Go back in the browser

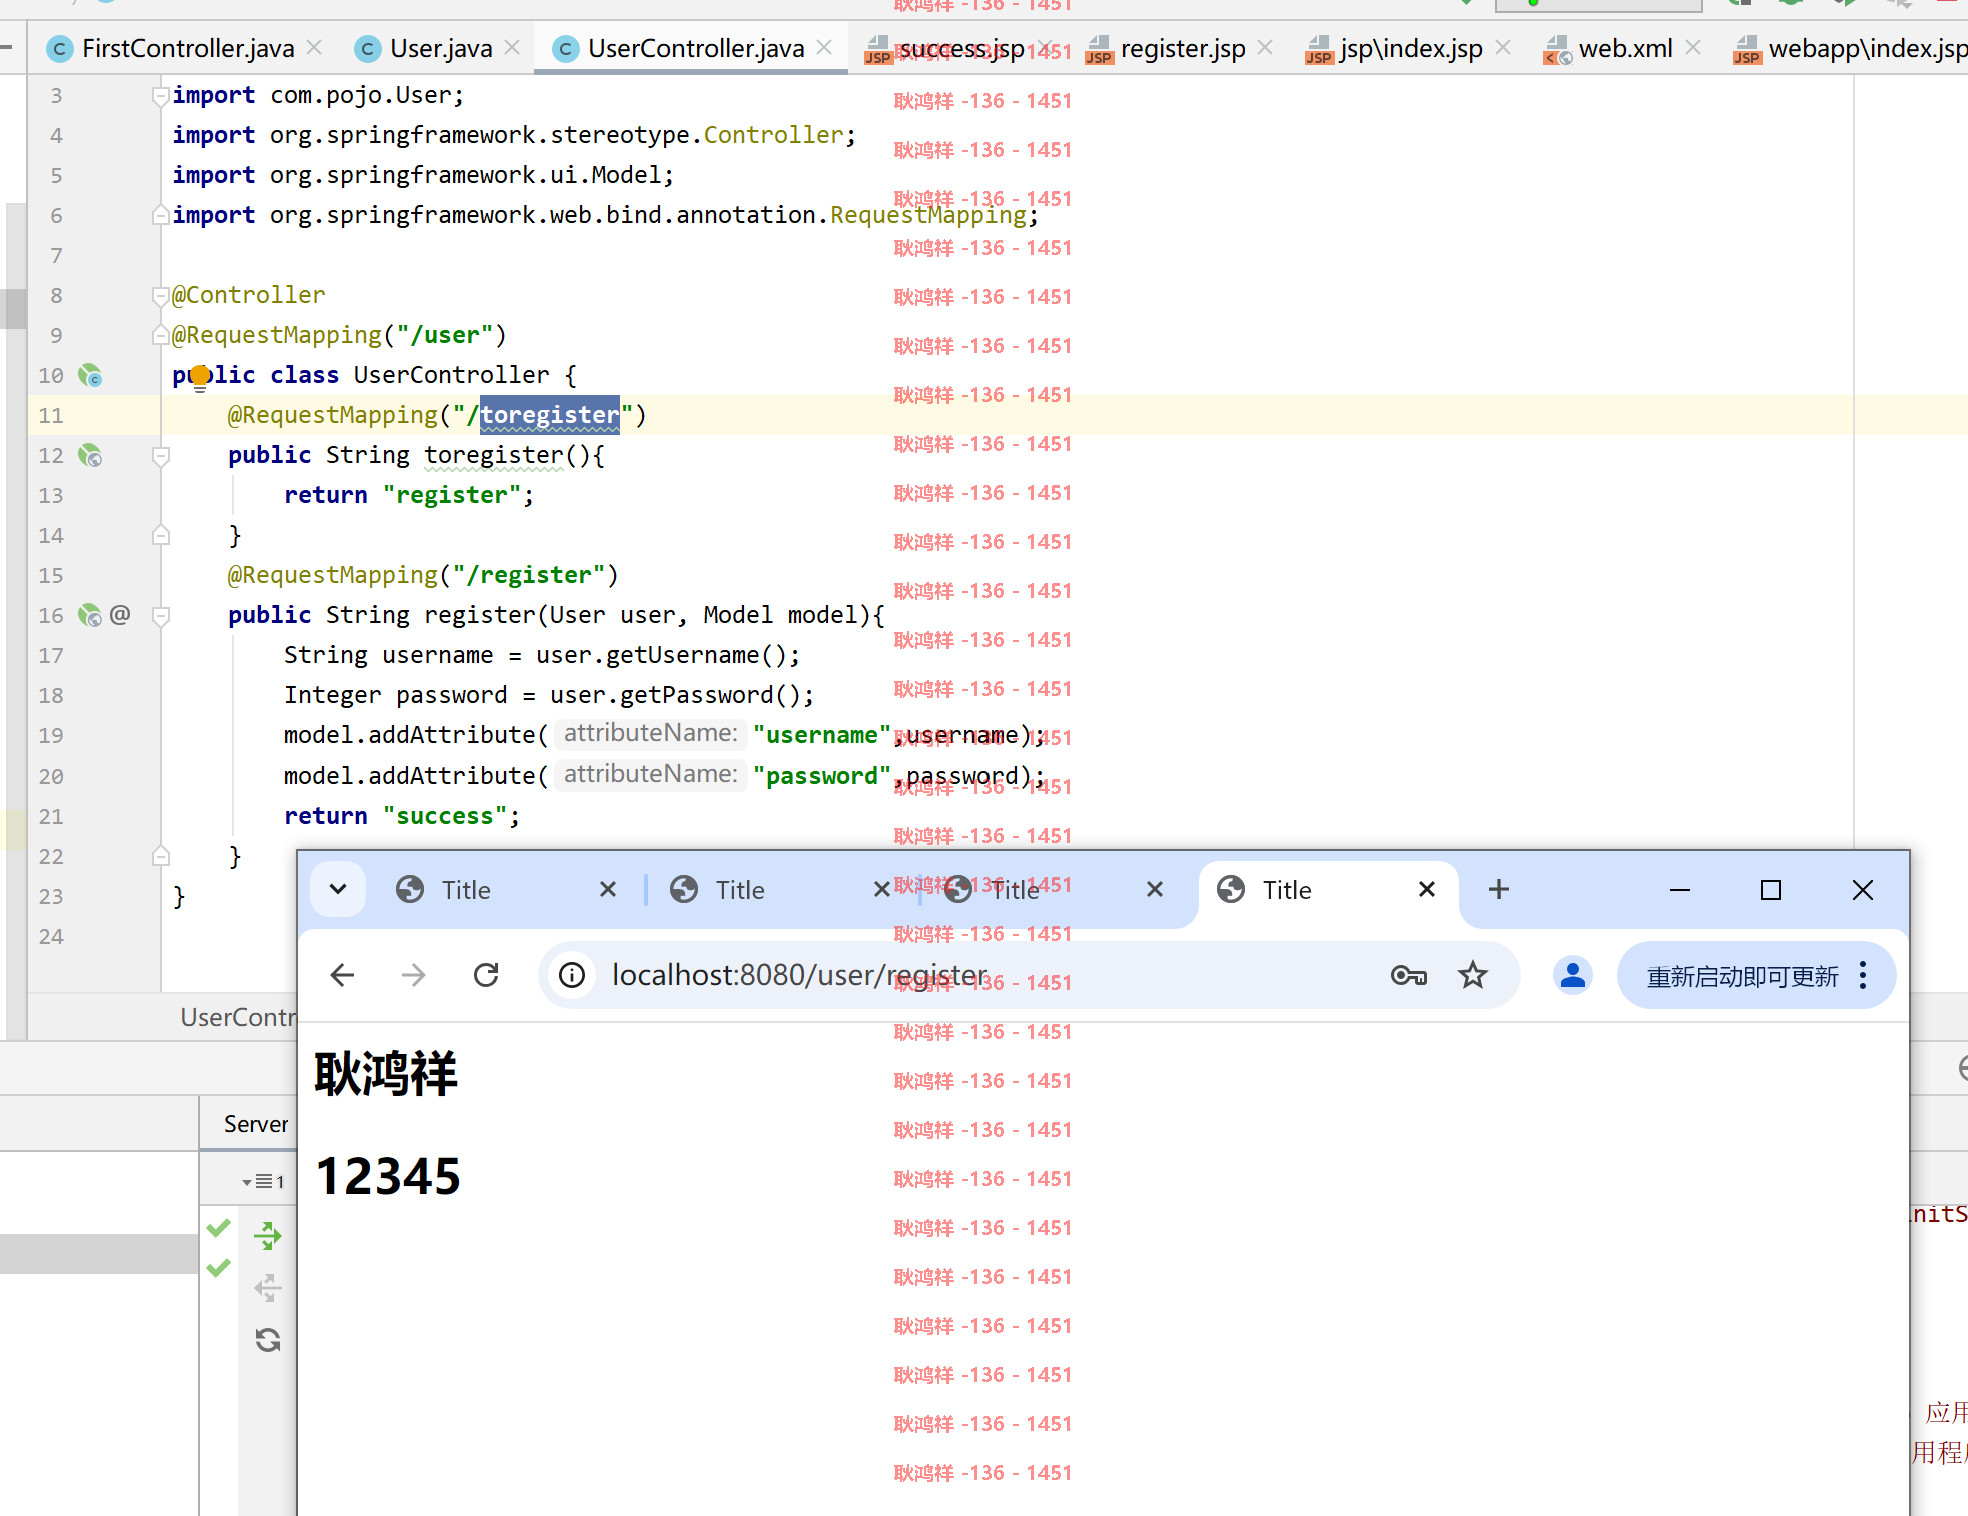(x=342, y=975)
